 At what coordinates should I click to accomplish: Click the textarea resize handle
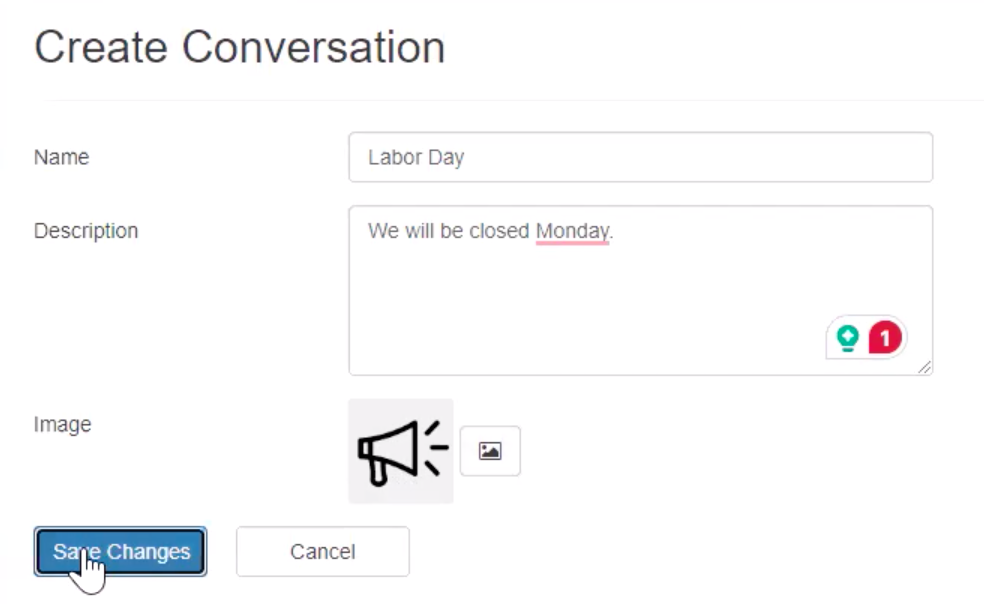926,366
